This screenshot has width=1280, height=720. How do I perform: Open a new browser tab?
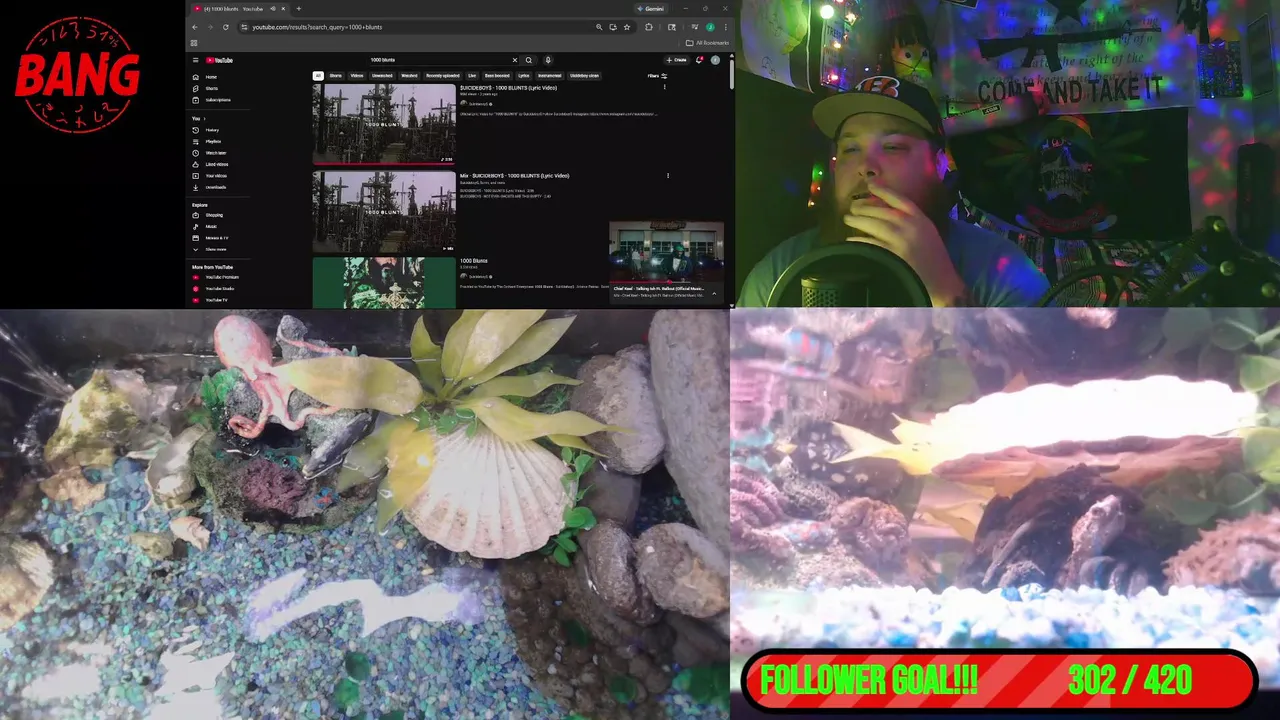[298, 9]
